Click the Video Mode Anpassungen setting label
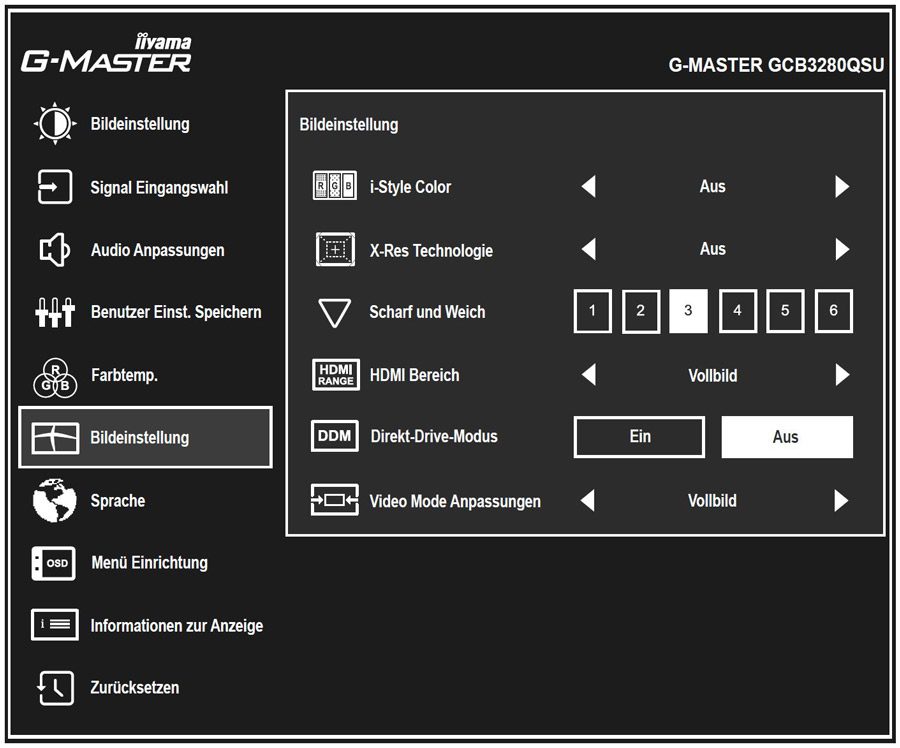 point(455,502)
